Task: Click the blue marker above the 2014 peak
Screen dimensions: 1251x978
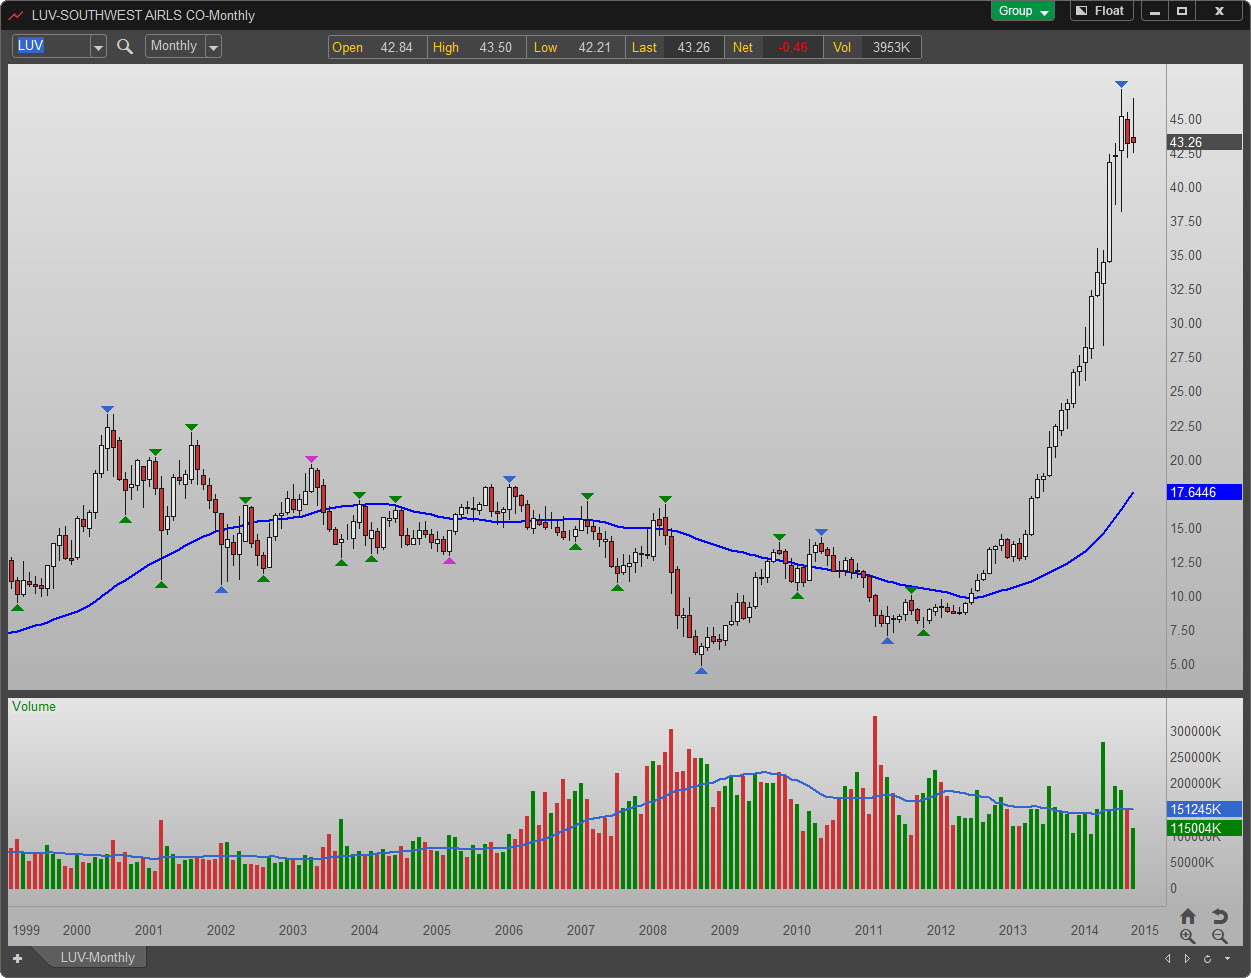Action: (x=1121, y=84)
